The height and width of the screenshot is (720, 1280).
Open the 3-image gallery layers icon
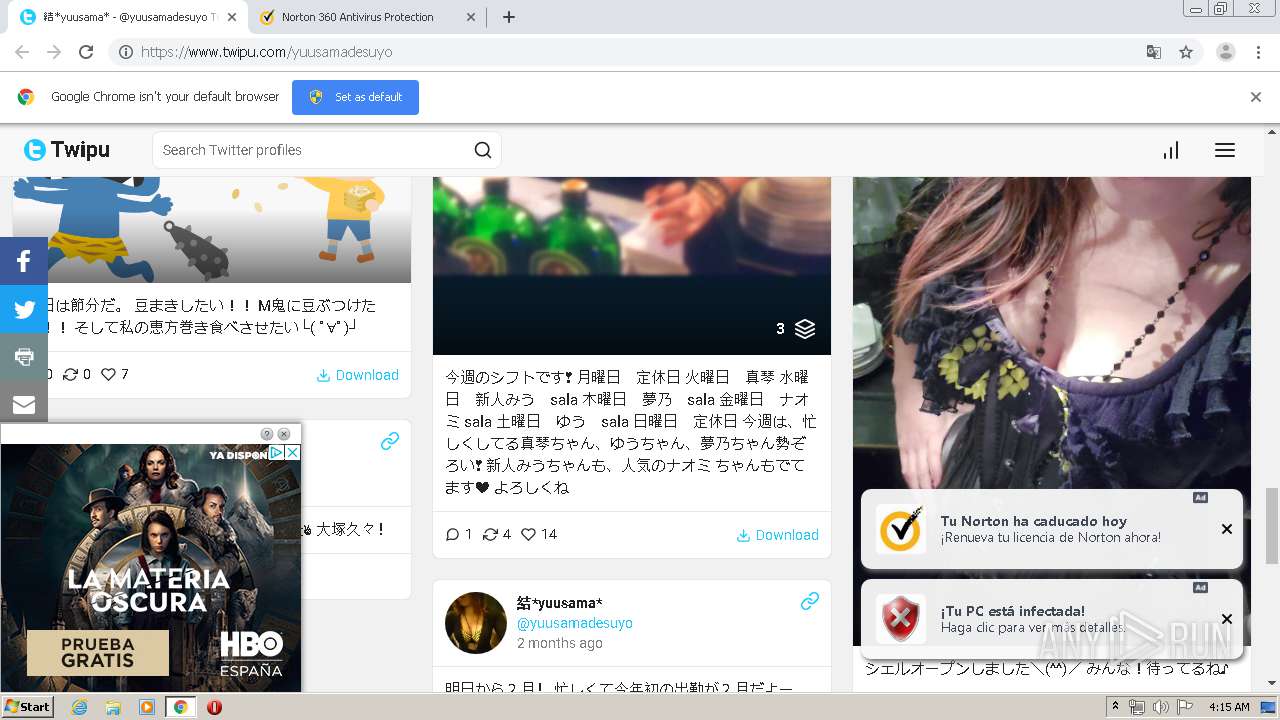click(x=805, y=329)
